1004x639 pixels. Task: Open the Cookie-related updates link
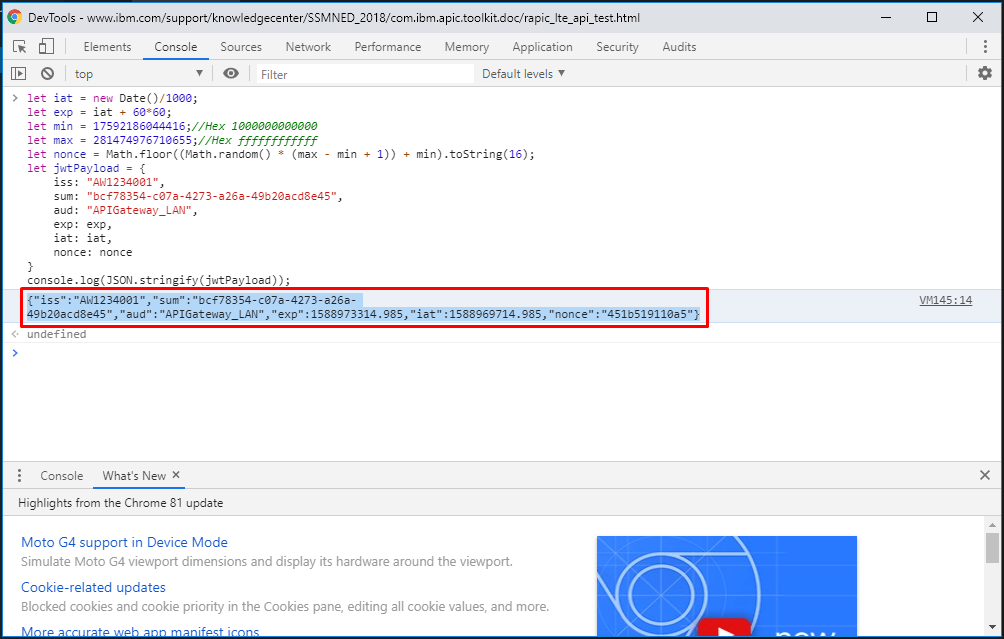click(93, 587)
